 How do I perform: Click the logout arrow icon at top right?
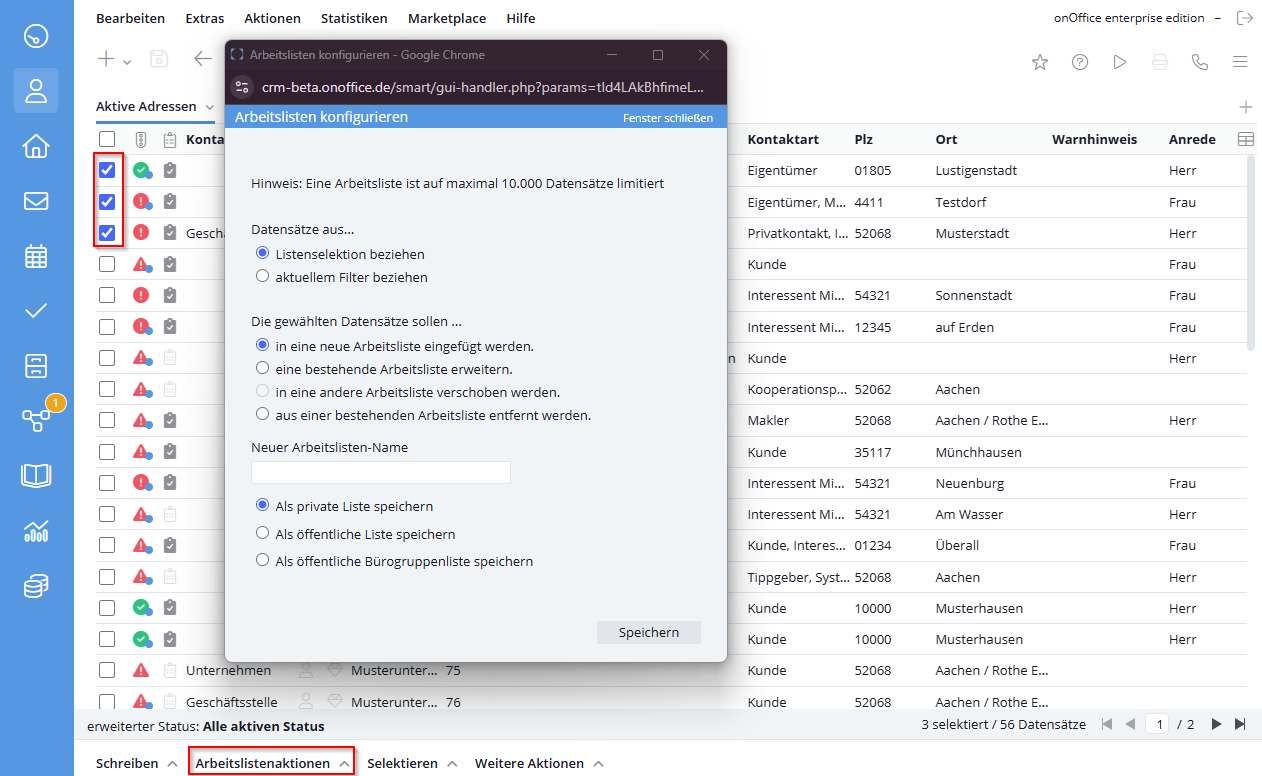(1245, 18)
